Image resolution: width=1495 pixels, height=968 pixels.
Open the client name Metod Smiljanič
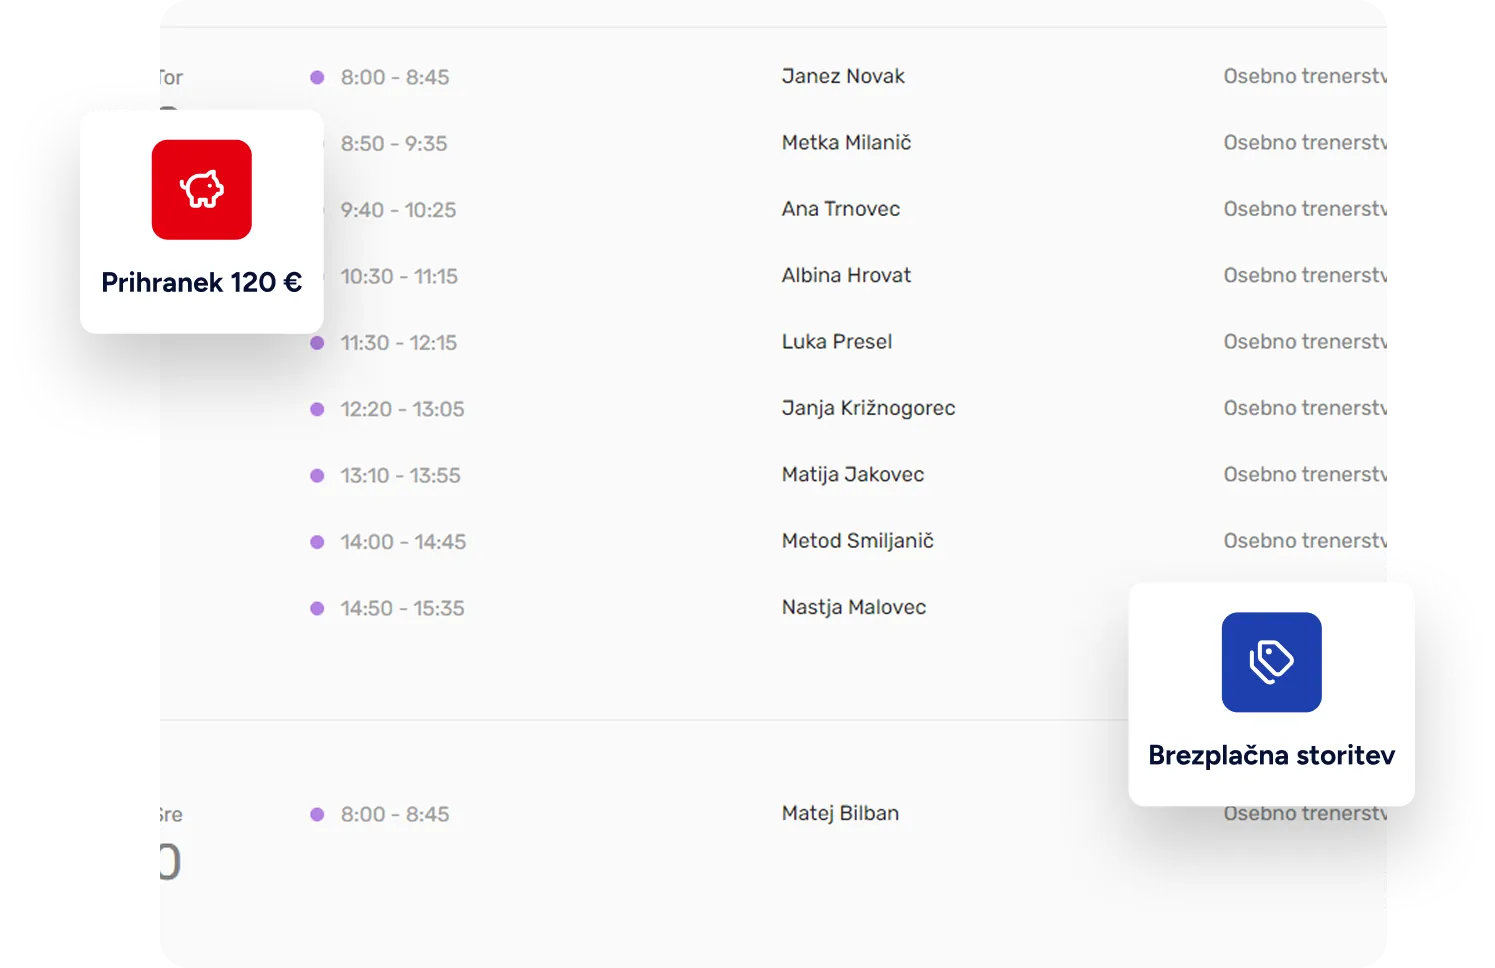click(858, 541)
